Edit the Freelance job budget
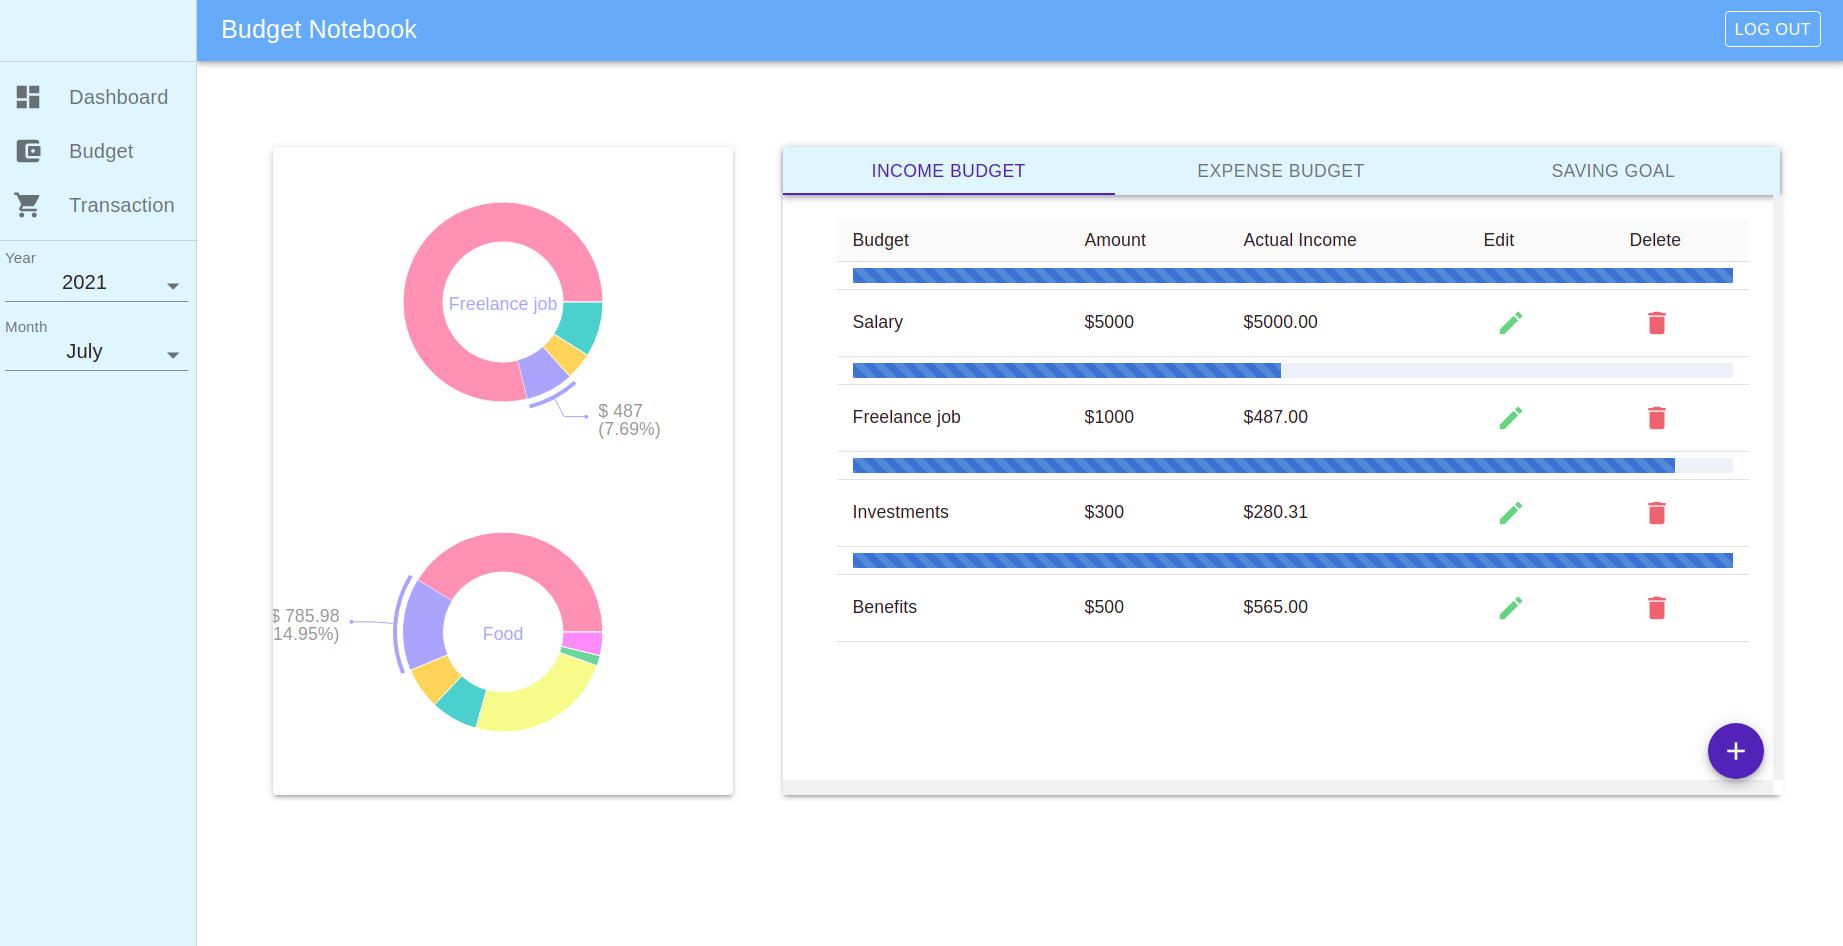1843x946 pixels. click(1510, 417)
